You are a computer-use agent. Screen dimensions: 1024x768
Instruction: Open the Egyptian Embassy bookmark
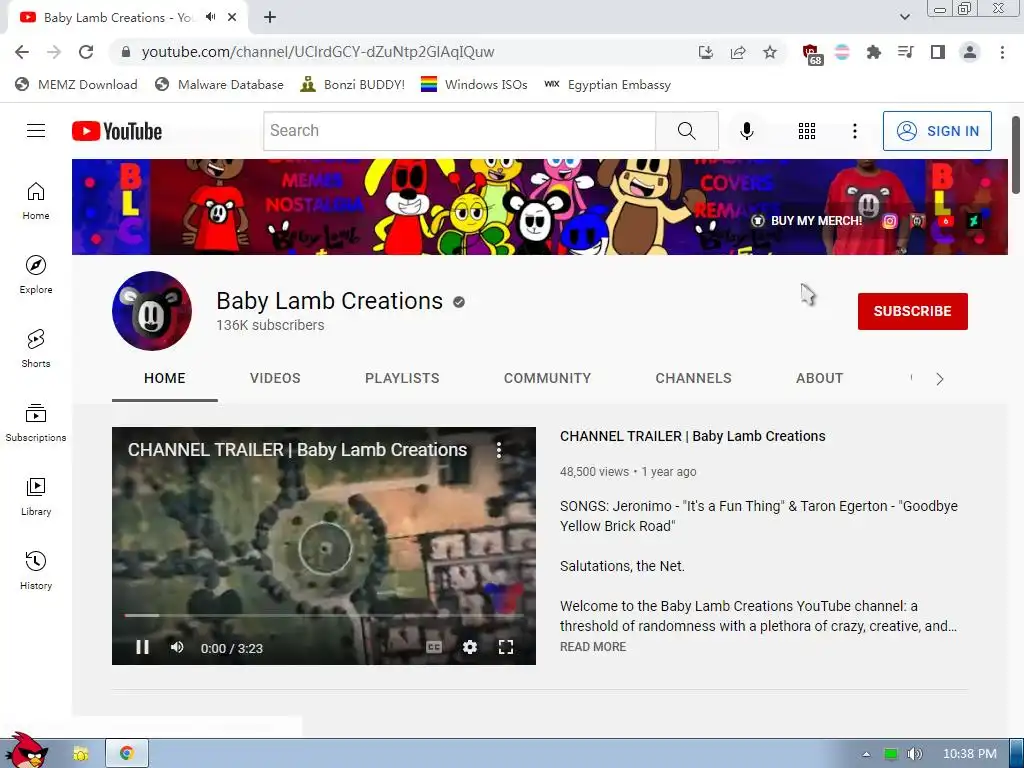607,84
